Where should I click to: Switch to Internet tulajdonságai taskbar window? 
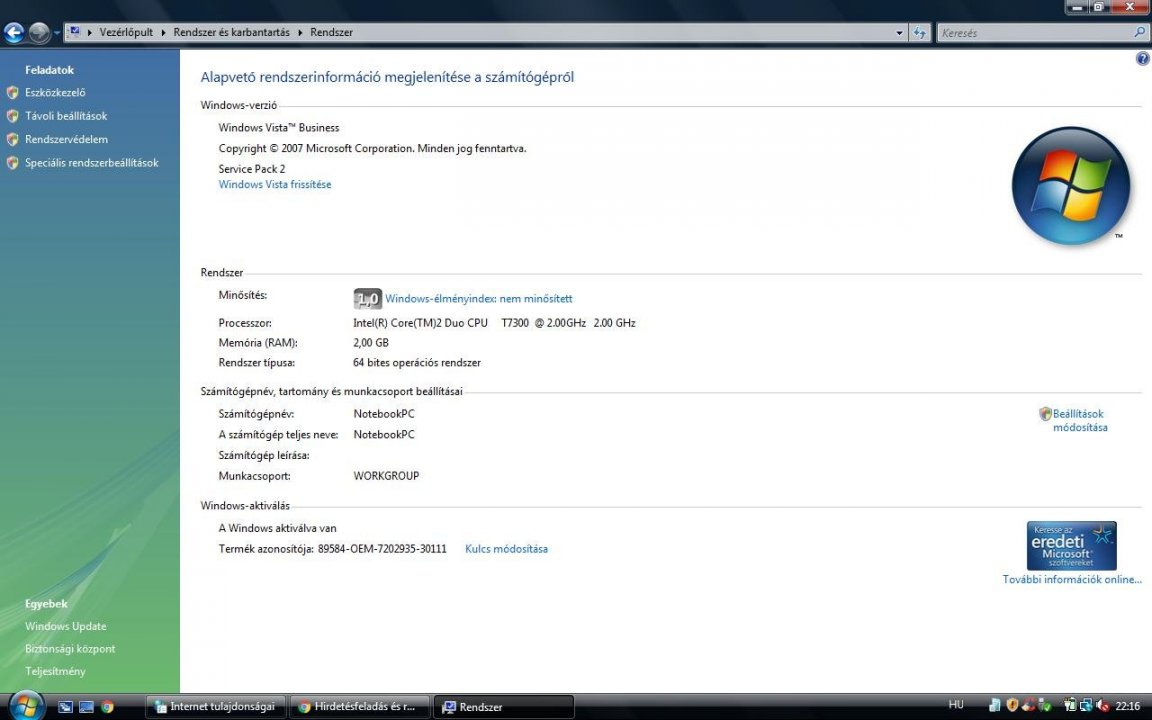click(x=215, y=707)
